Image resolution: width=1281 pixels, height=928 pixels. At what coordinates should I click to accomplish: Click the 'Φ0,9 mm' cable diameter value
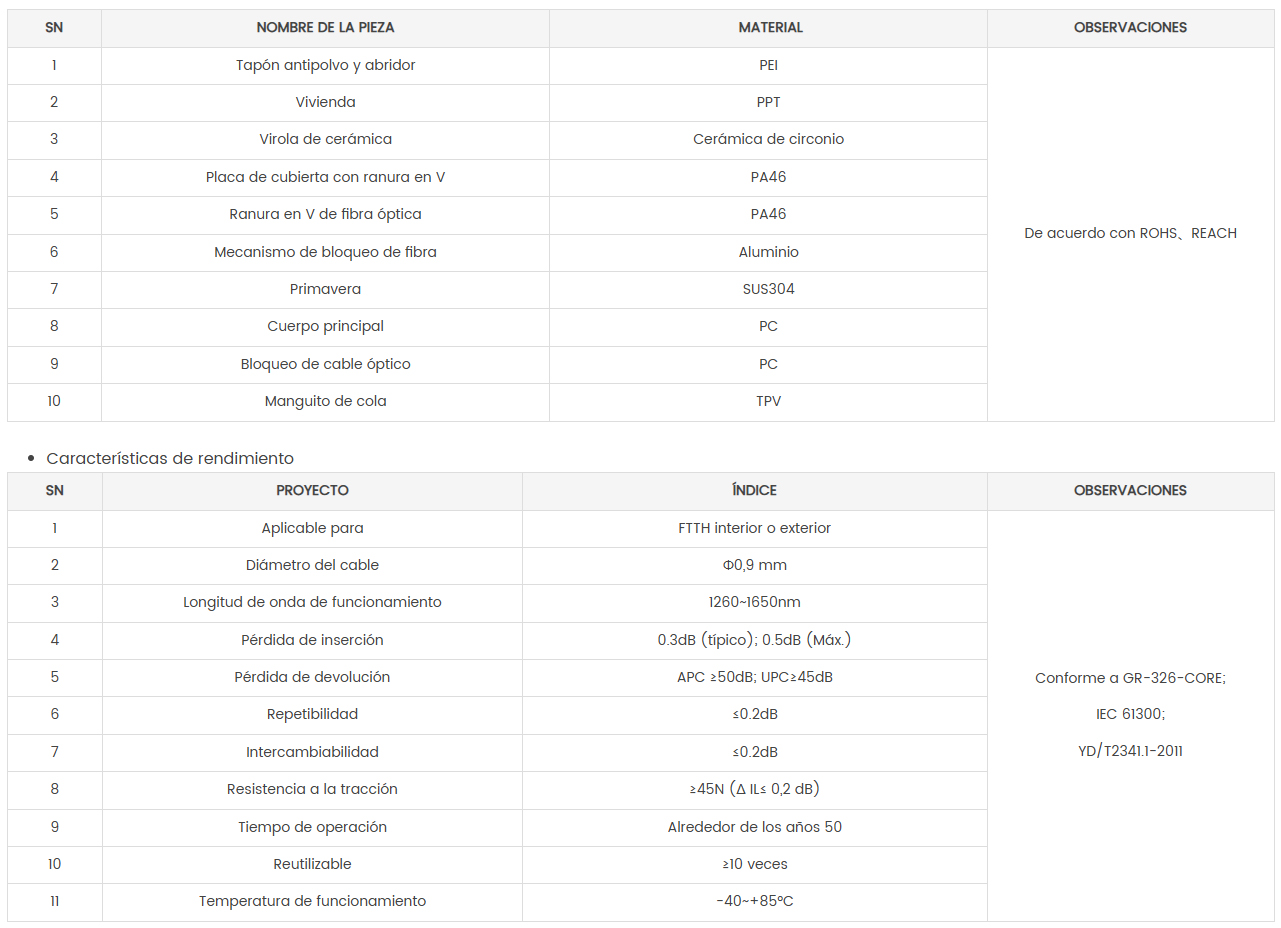click(754, 565)
